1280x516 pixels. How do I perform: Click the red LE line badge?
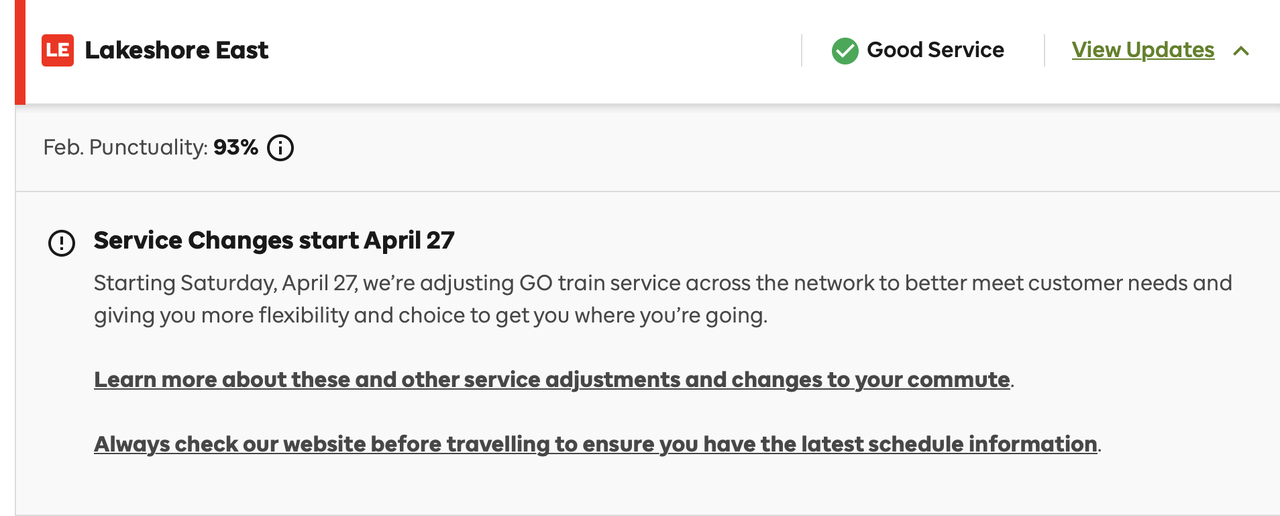[x=57, y=51]
